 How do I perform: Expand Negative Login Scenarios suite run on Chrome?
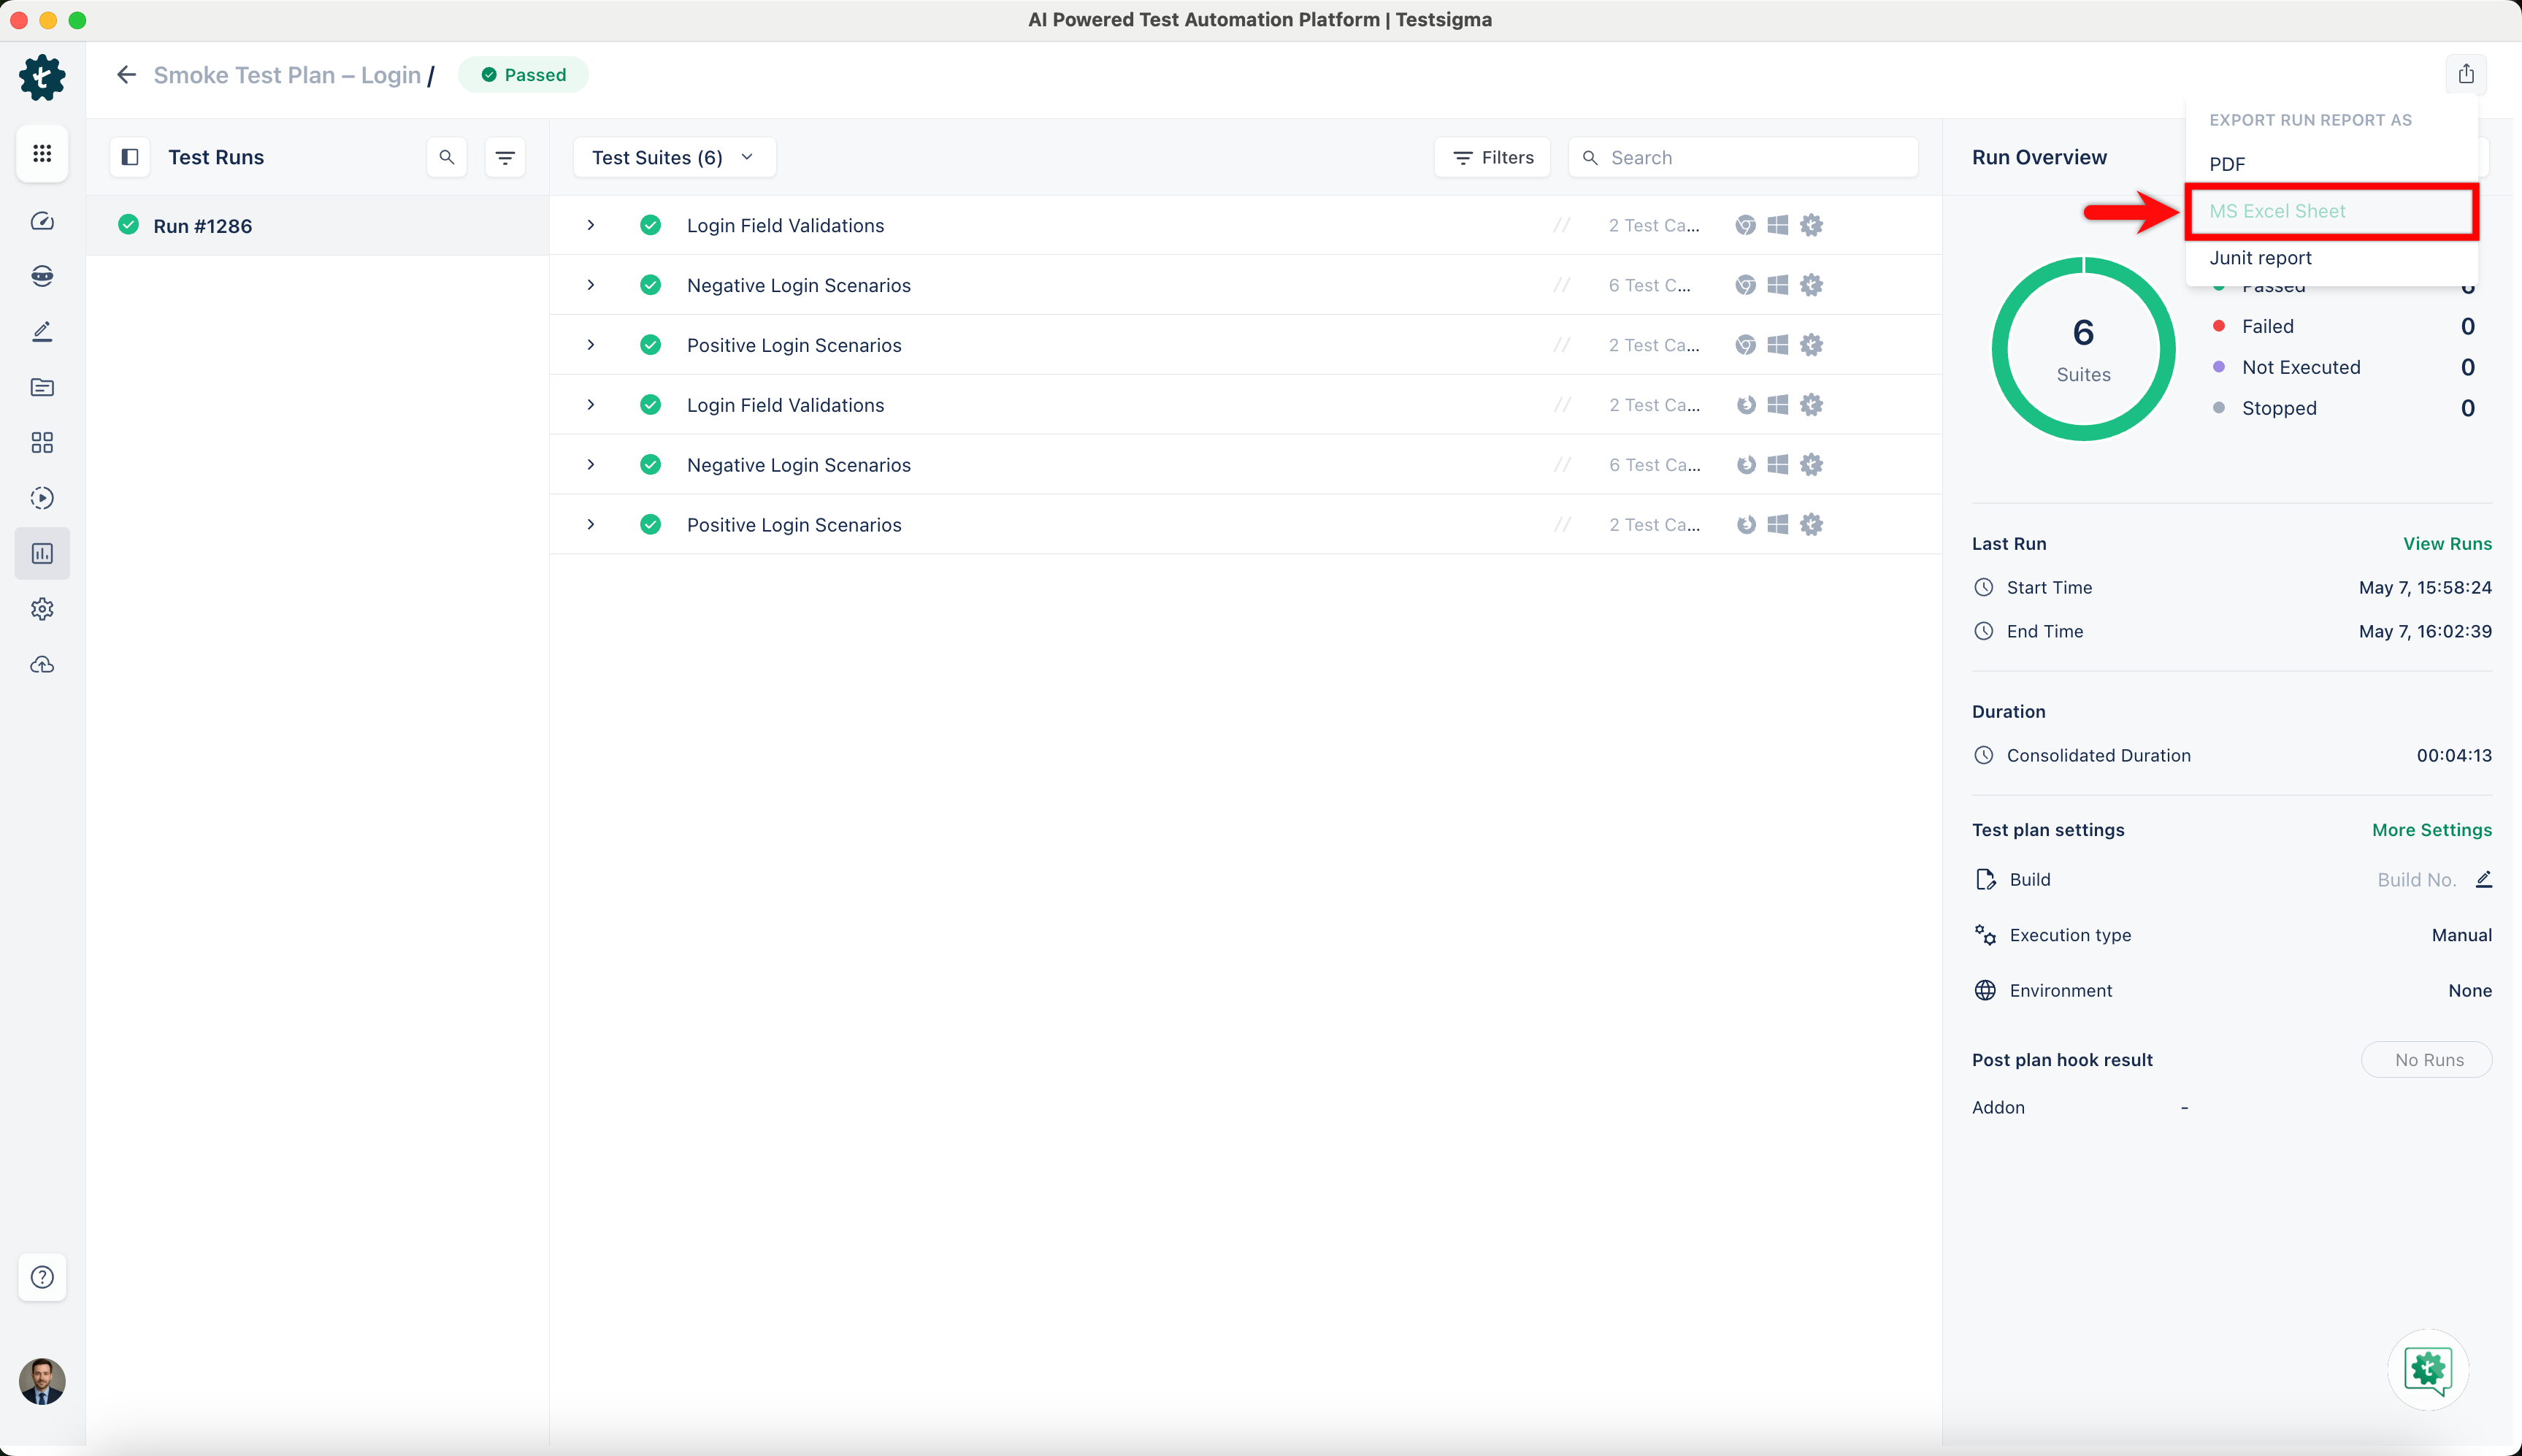point(591,285)
